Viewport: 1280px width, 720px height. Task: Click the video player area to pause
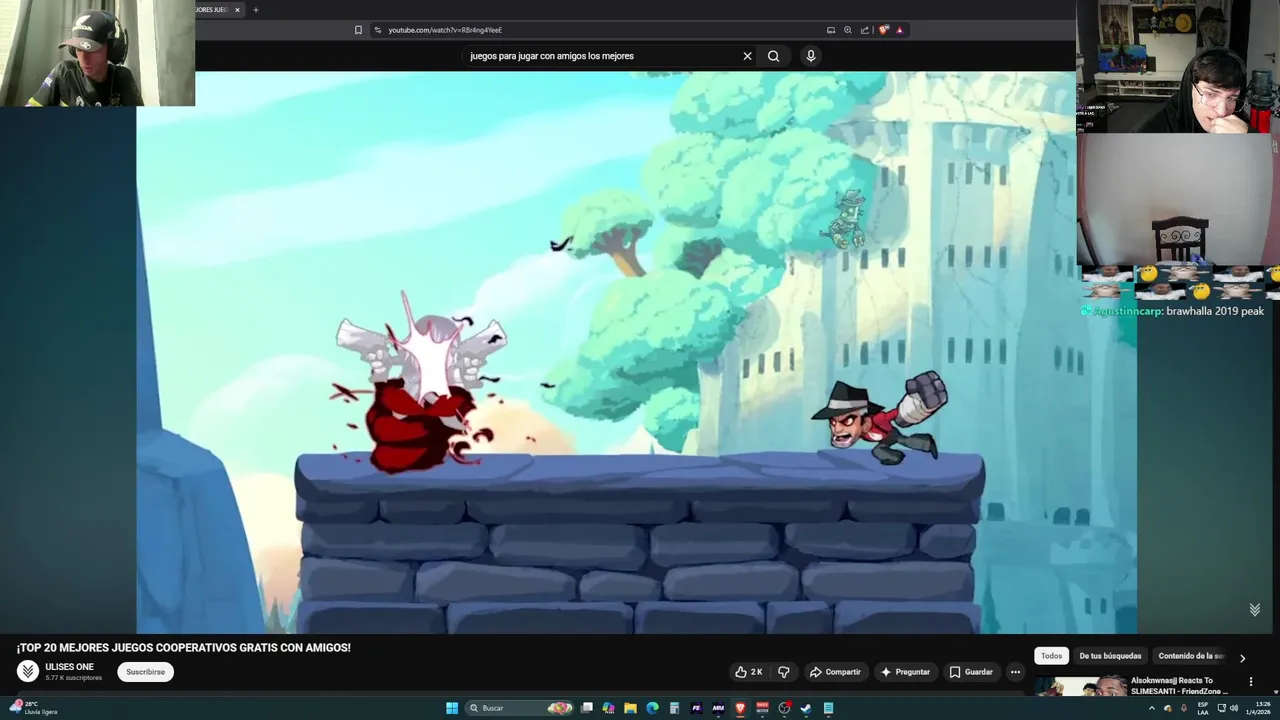636,352
